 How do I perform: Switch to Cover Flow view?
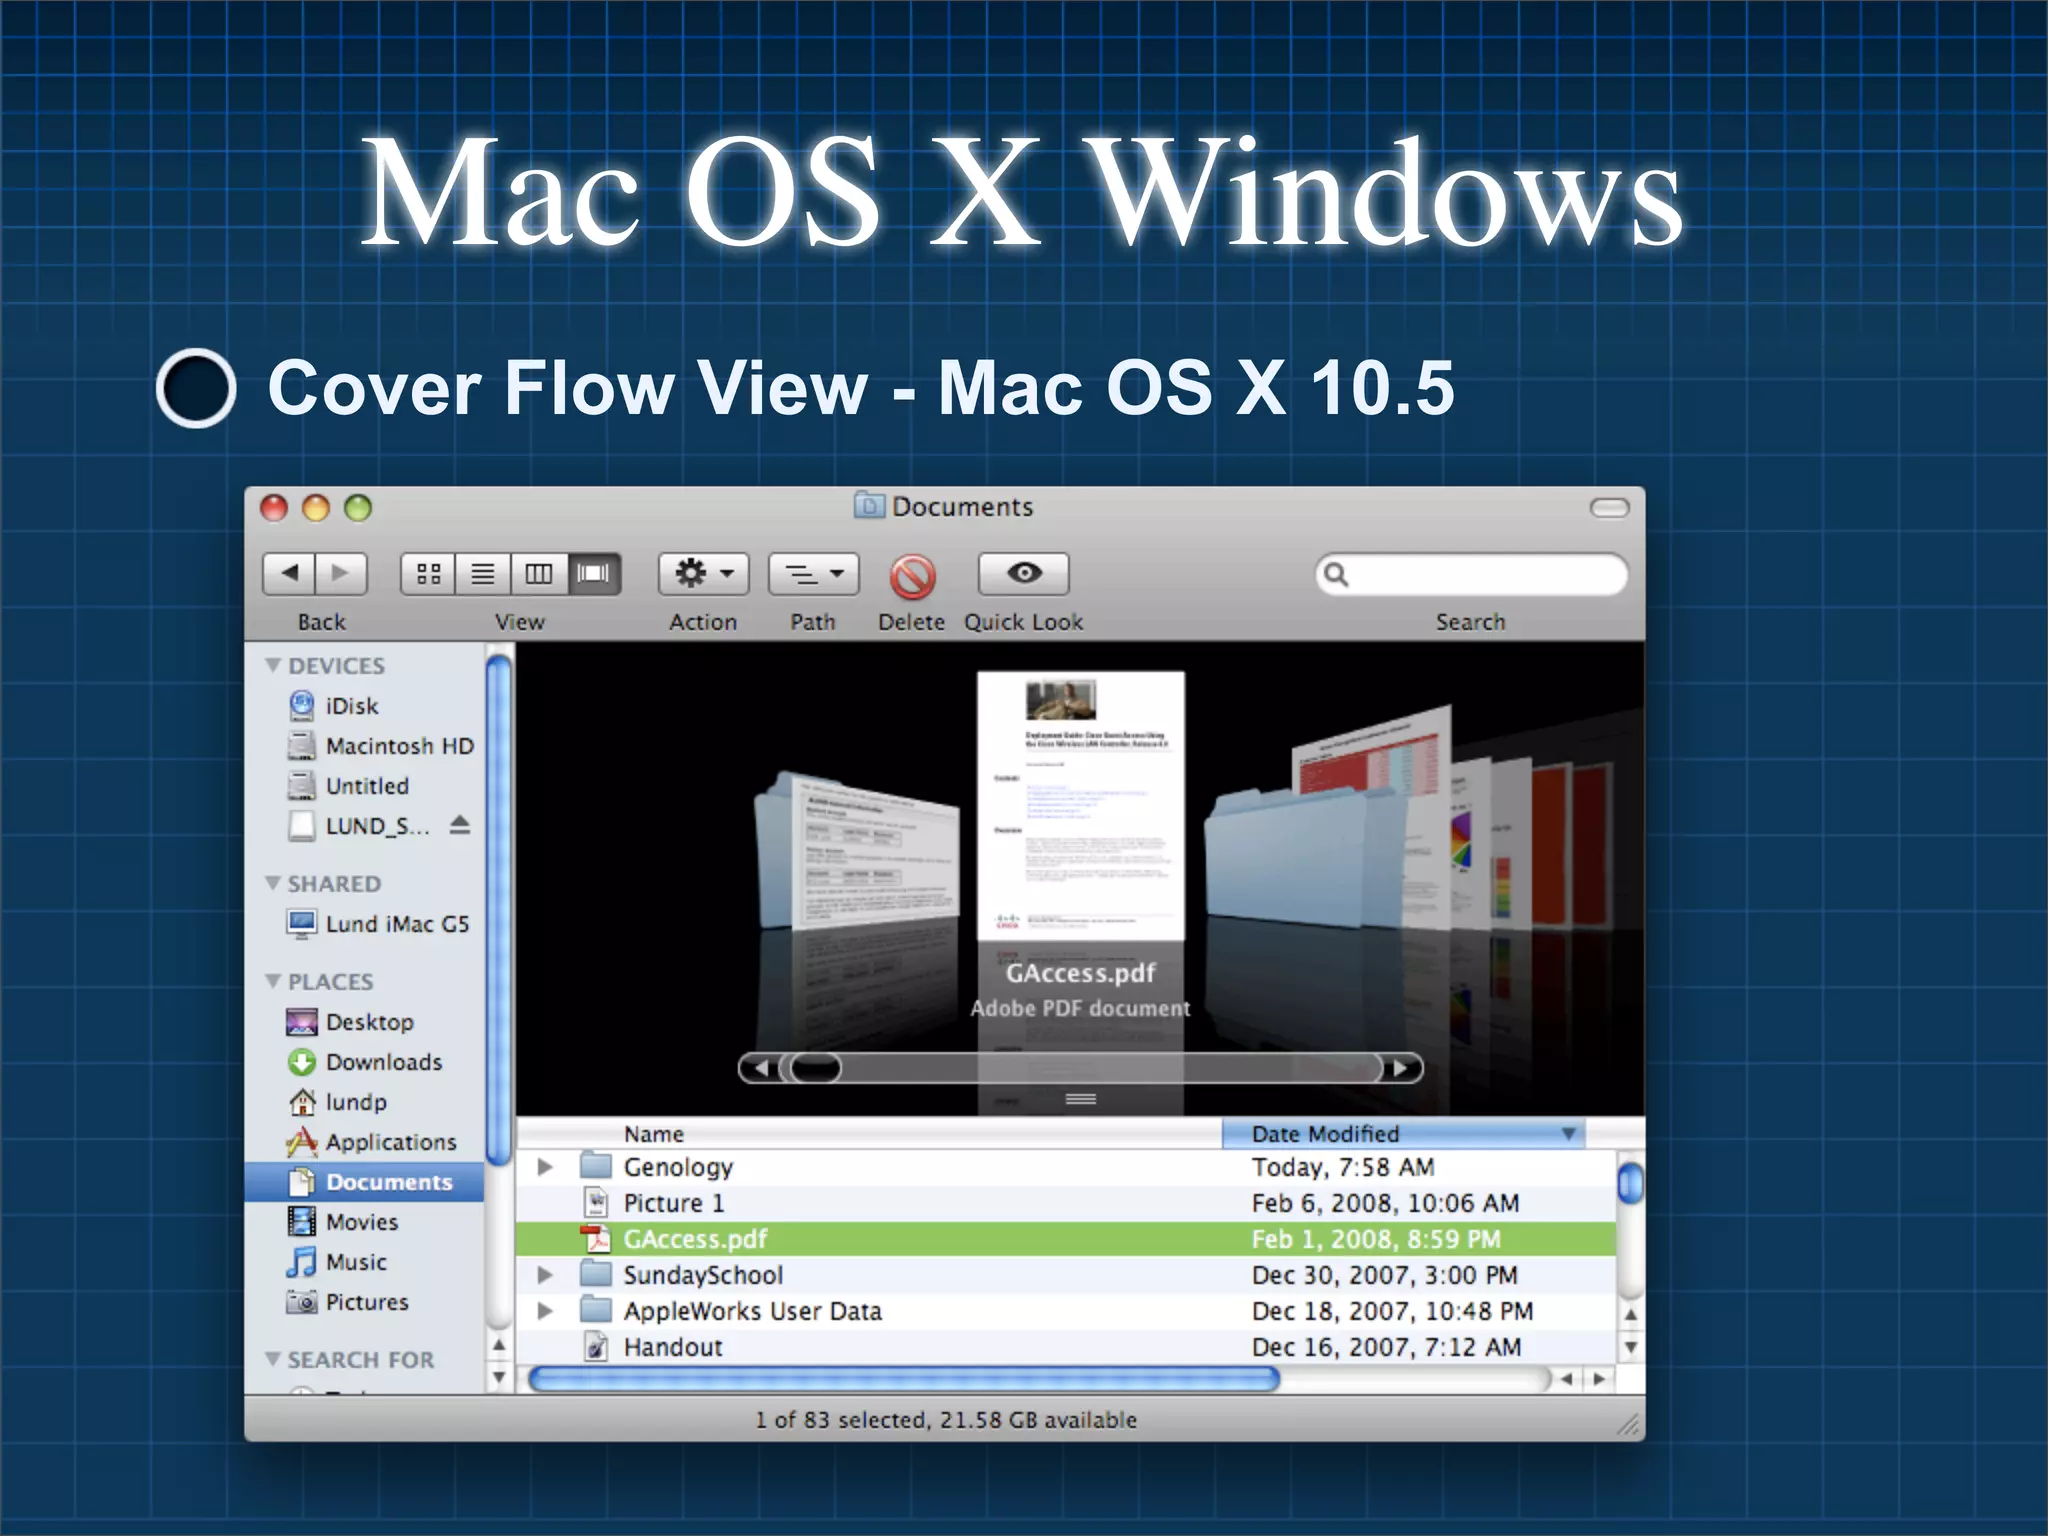point(594,573)
